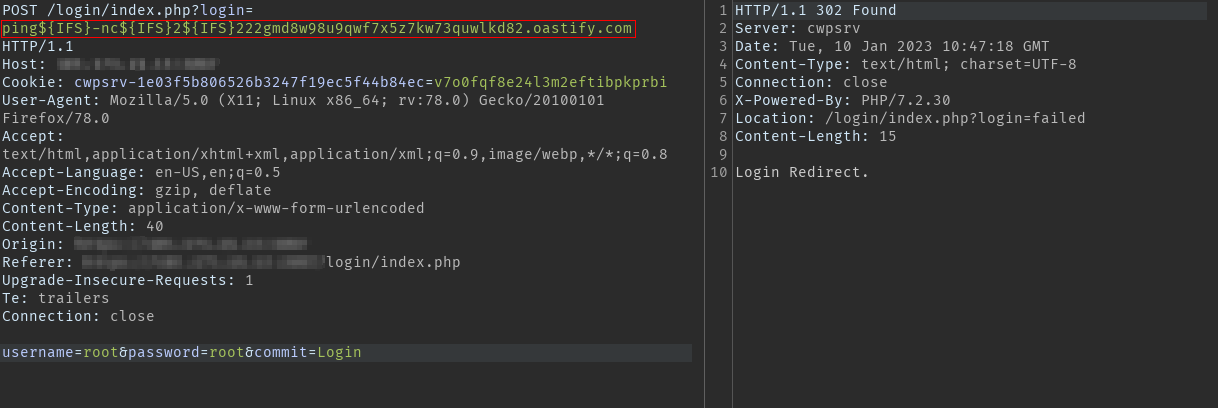The height and width of the screenshot is (408, 1218).
Task: Click the User-Agent Mozilla/5.0 header line
Action: 302,100
